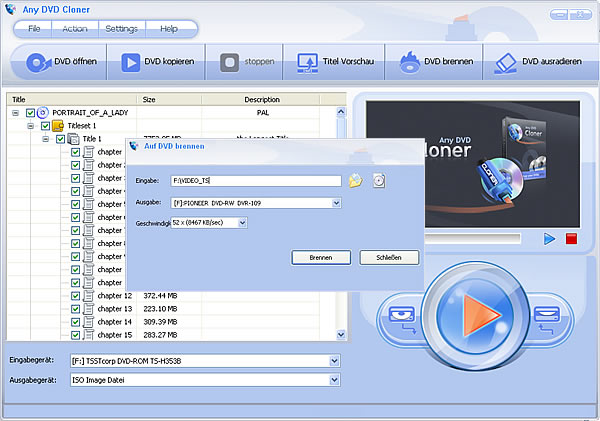Image resolution: width=600 pixels, height=421 pixels.
Task: Open the Settings menu
Action: coord(121,29)
